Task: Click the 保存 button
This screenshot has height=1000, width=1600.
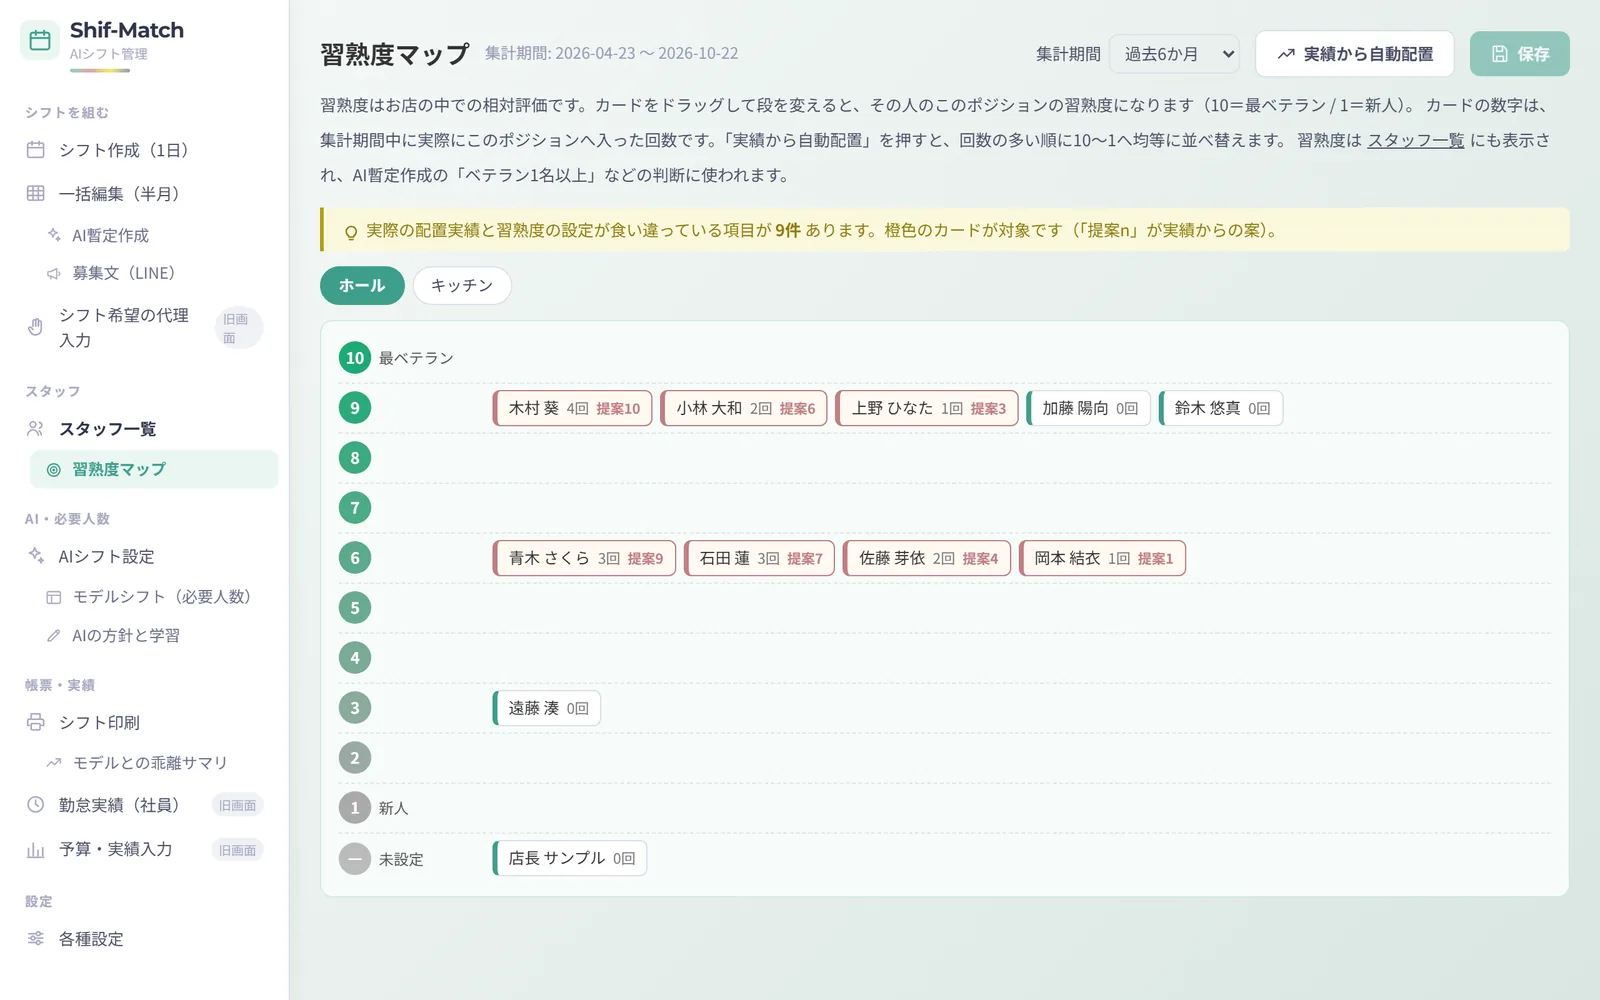Action: pos(1520,54)
